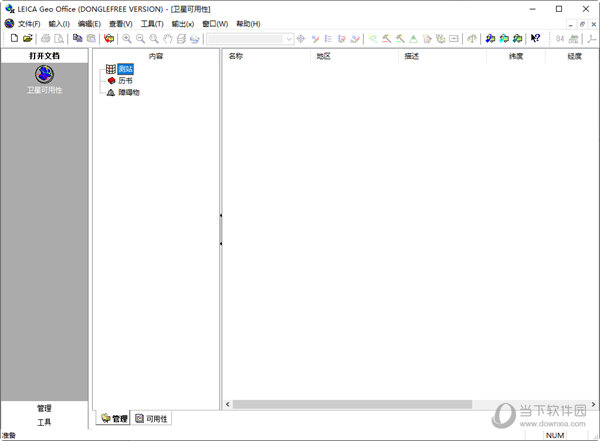Click the 纬度 column header
The image size is (600, 441).
pyautogui.click(x=516, y=56)
